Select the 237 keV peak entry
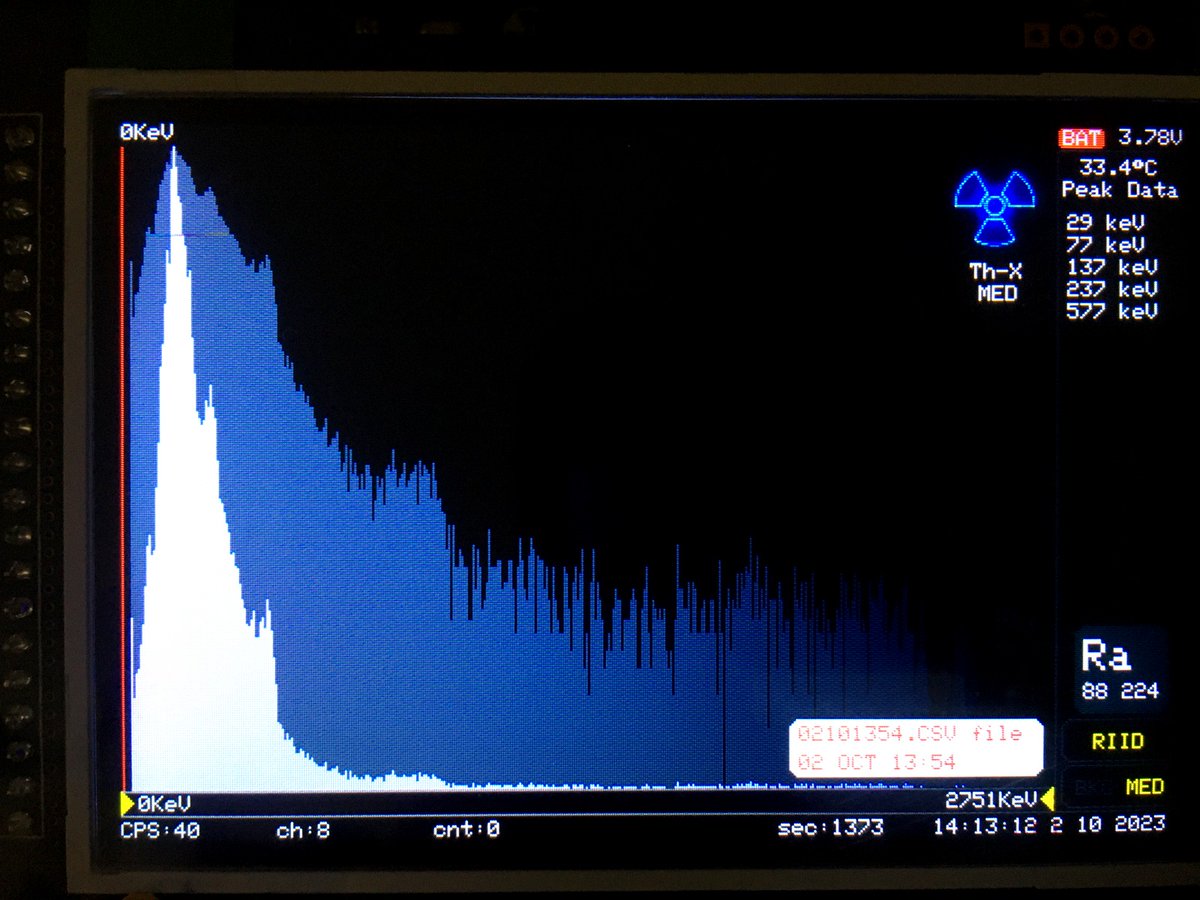 pos(1112,289)
